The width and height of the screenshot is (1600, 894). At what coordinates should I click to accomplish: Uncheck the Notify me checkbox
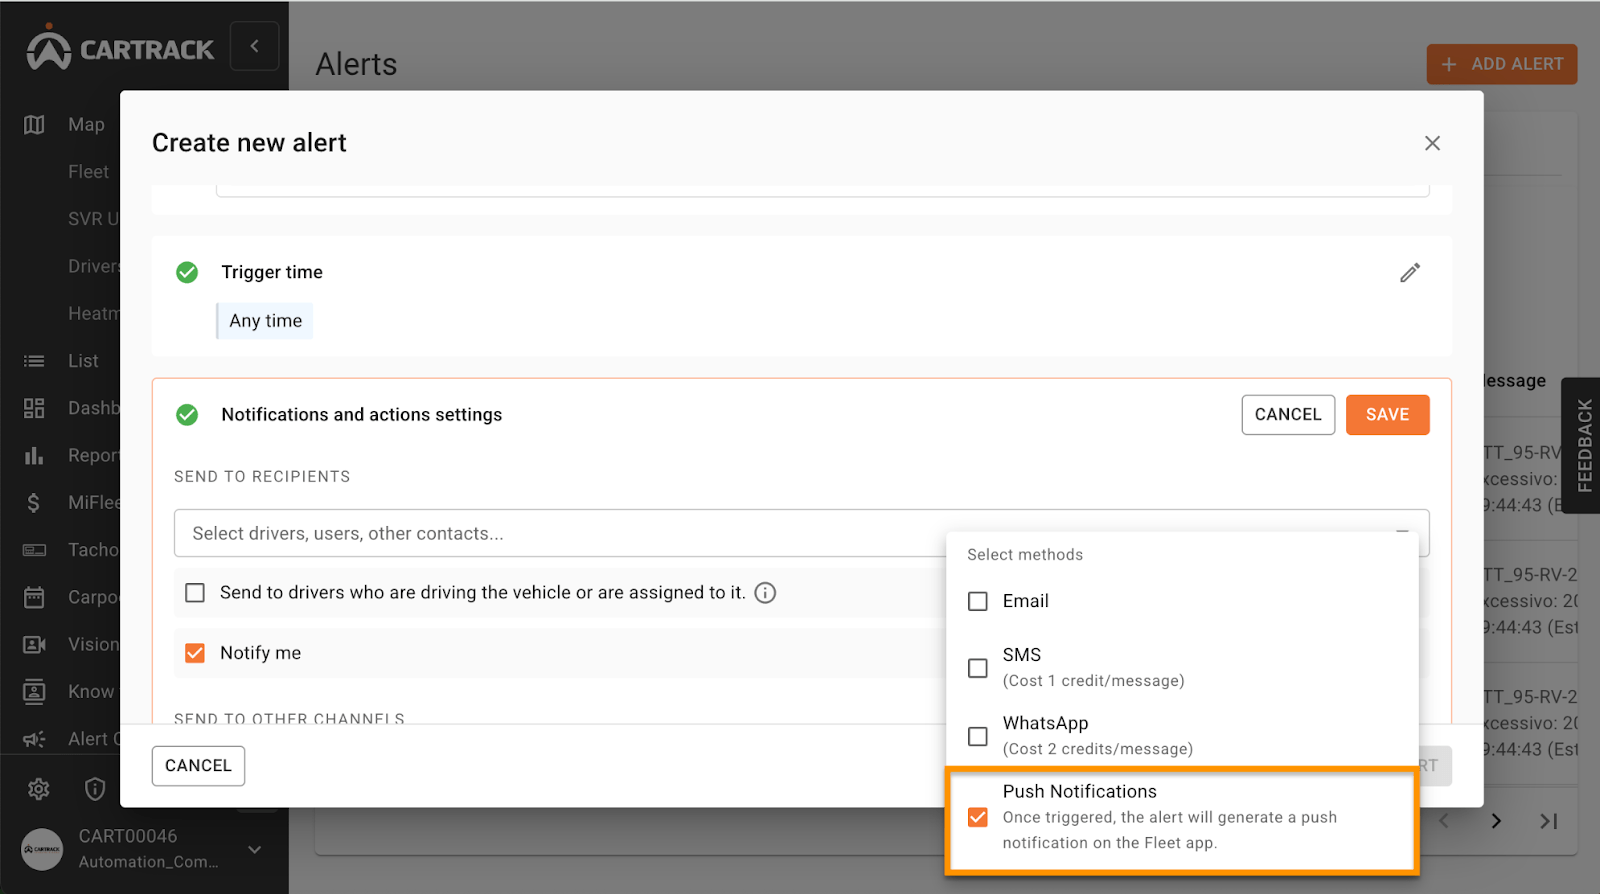coord(195,653)
